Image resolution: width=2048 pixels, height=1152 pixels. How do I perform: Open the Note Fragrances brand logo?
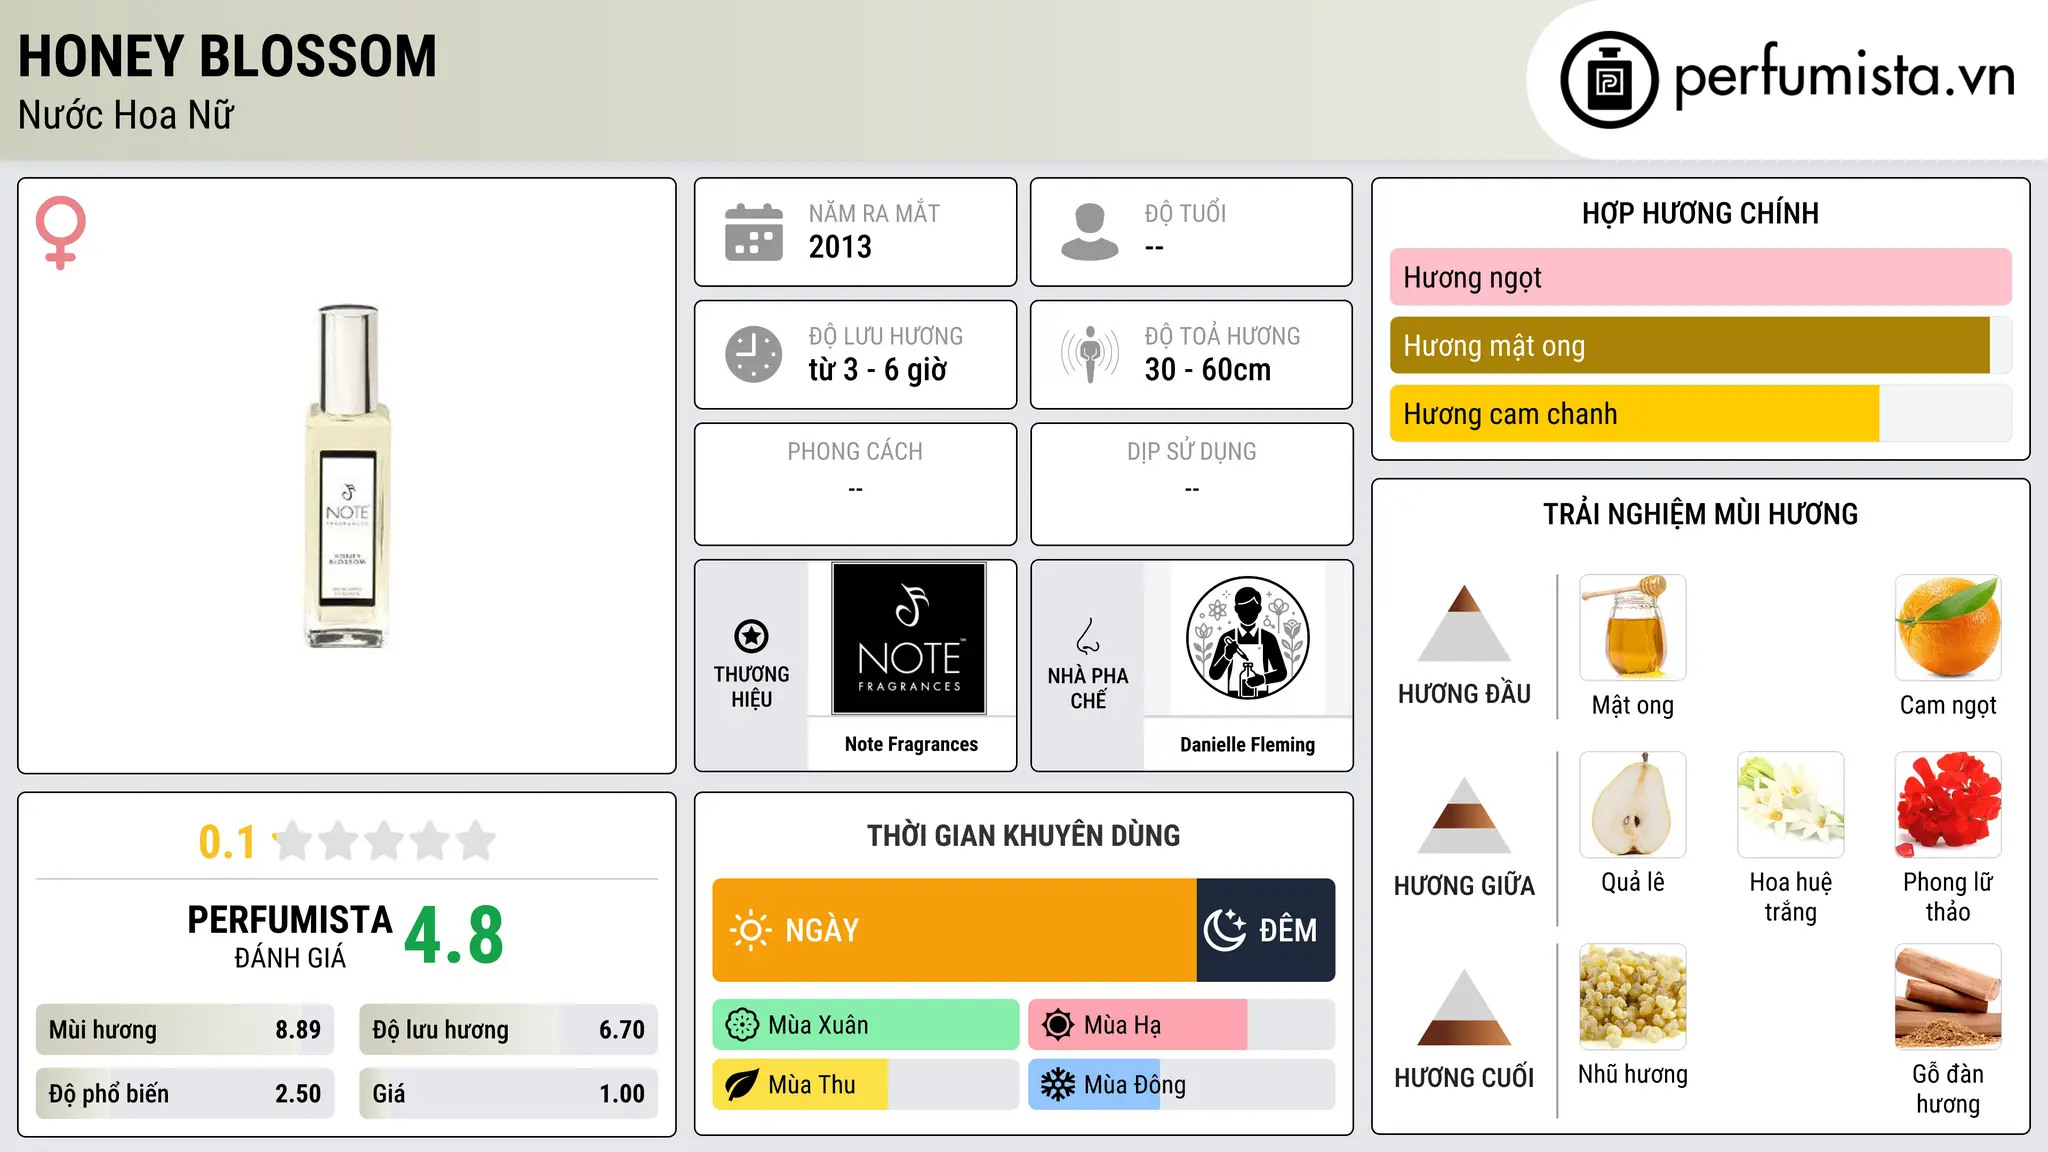(x=909, y=638)
